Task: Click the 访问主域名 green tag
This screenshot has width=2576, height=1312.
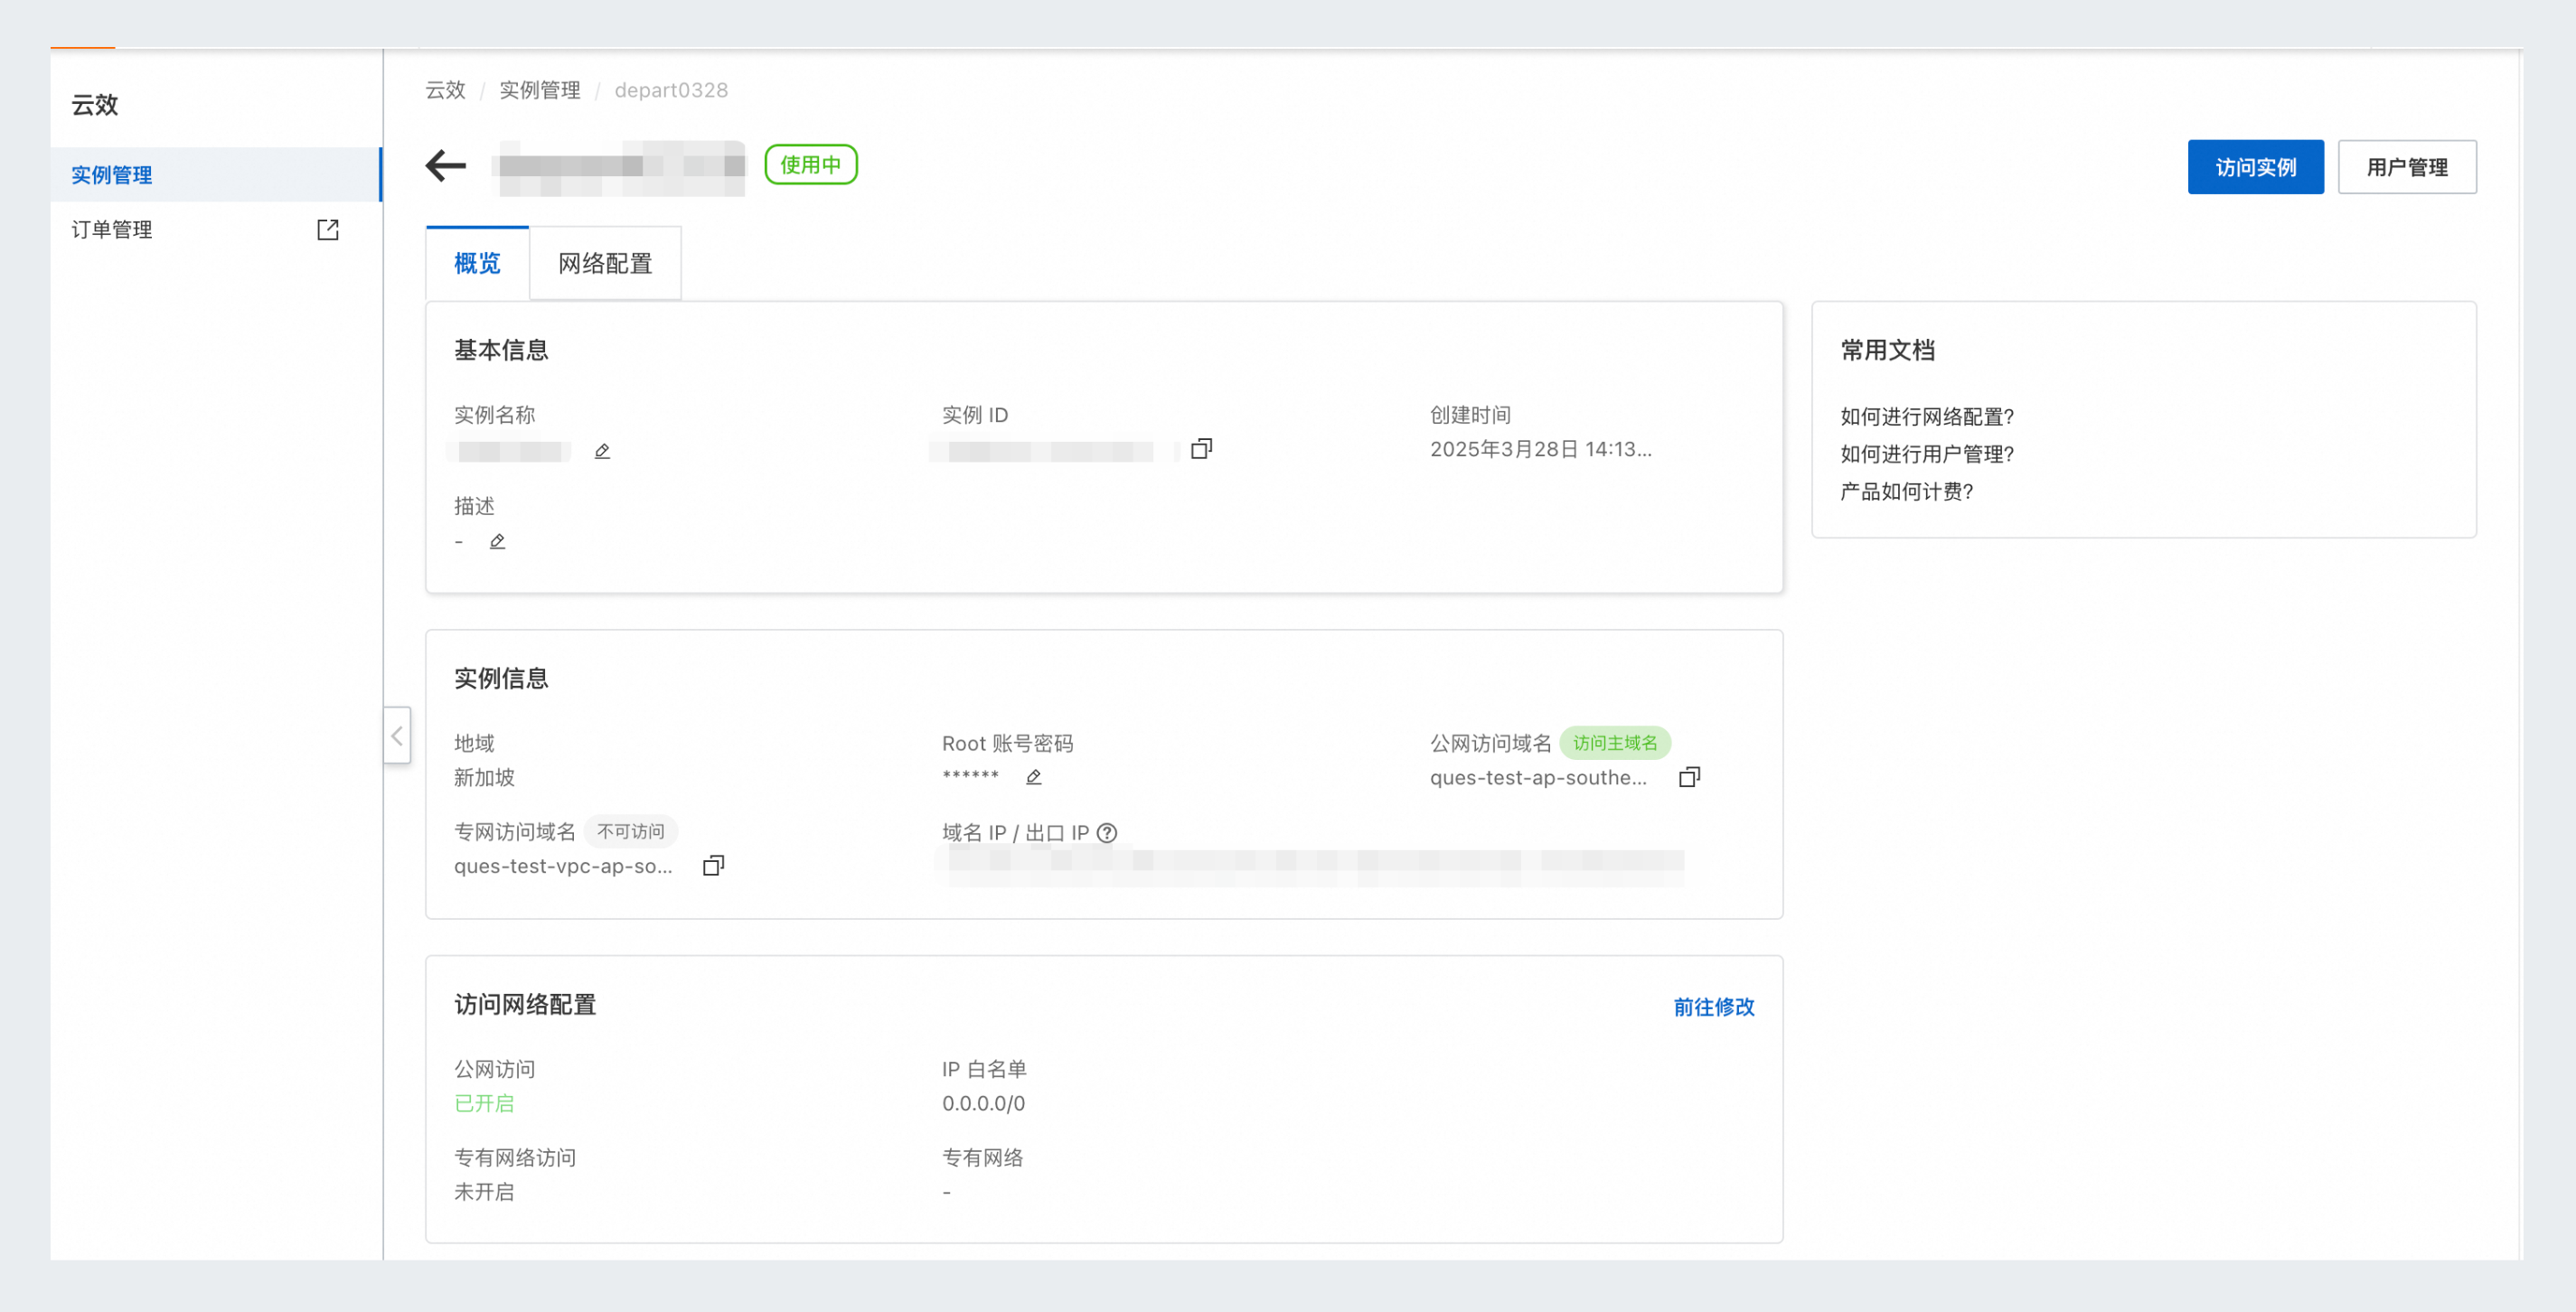Action: click(1614, 743)
